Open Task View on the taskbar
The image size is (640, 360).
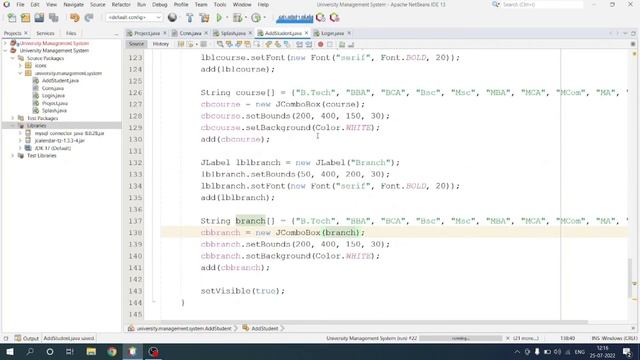pos(70,351)
